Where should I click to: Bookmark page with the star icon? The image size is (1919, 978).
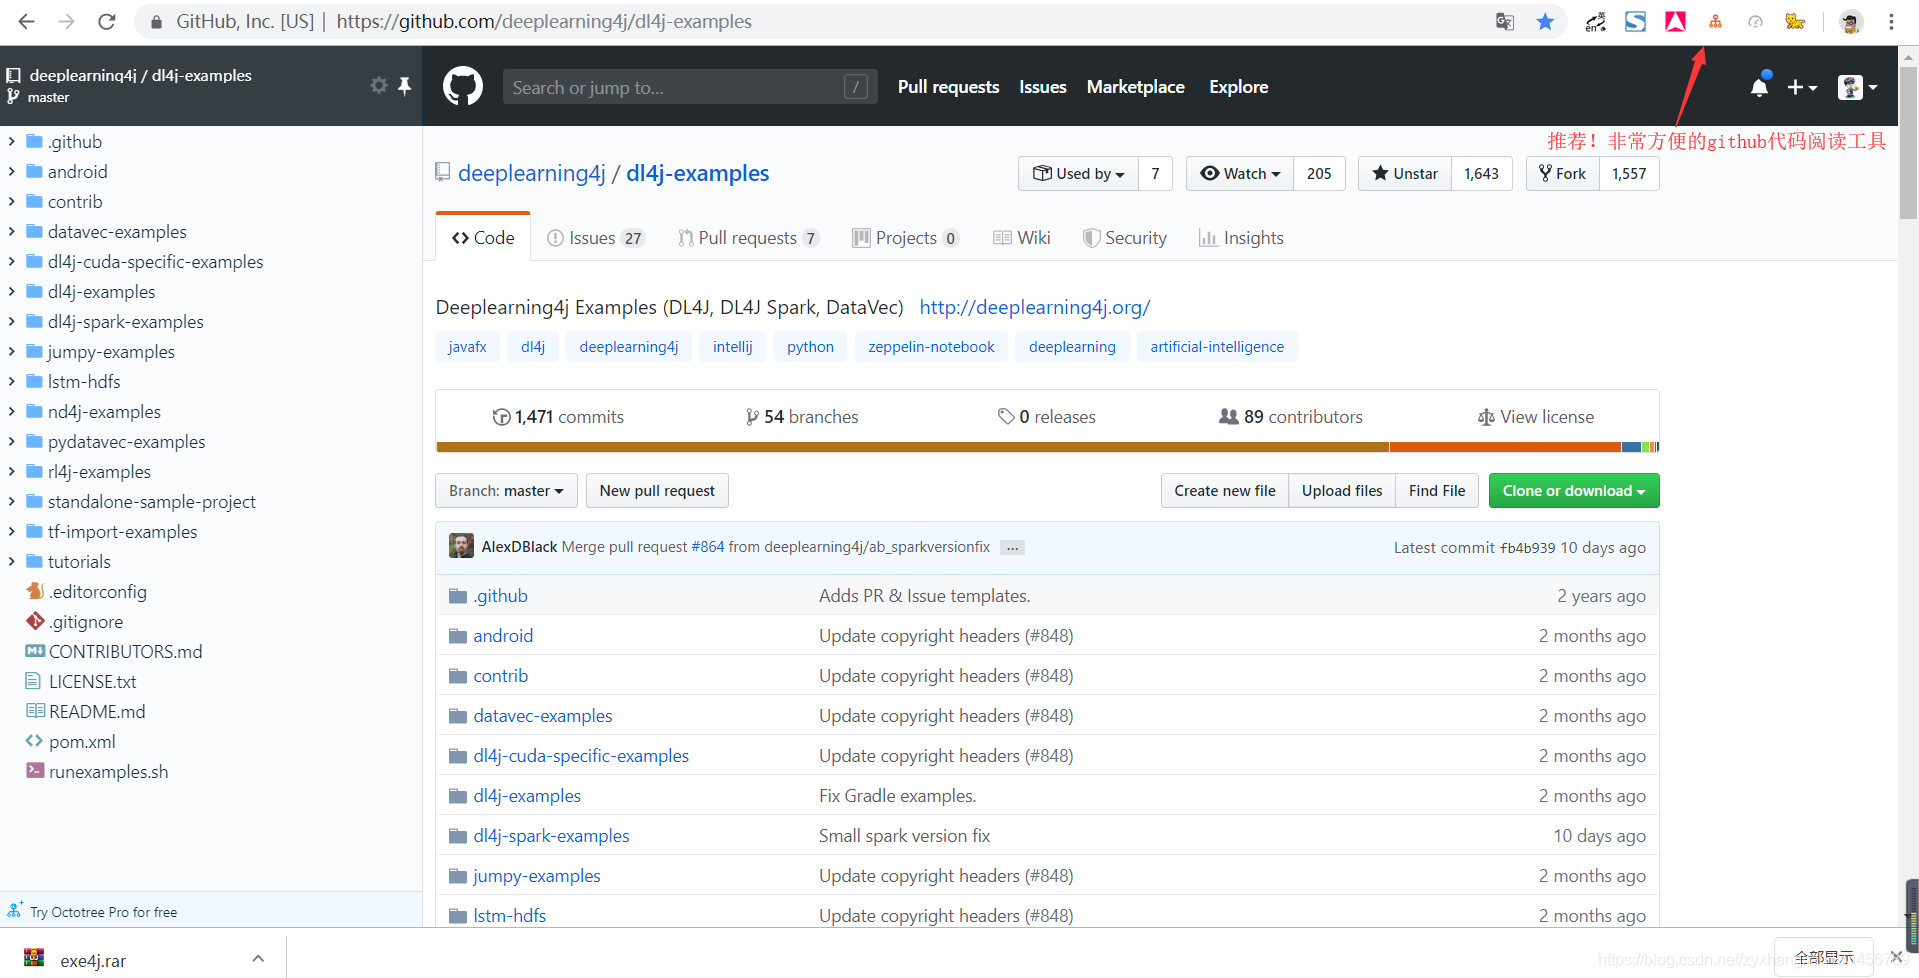[1545, 21]
